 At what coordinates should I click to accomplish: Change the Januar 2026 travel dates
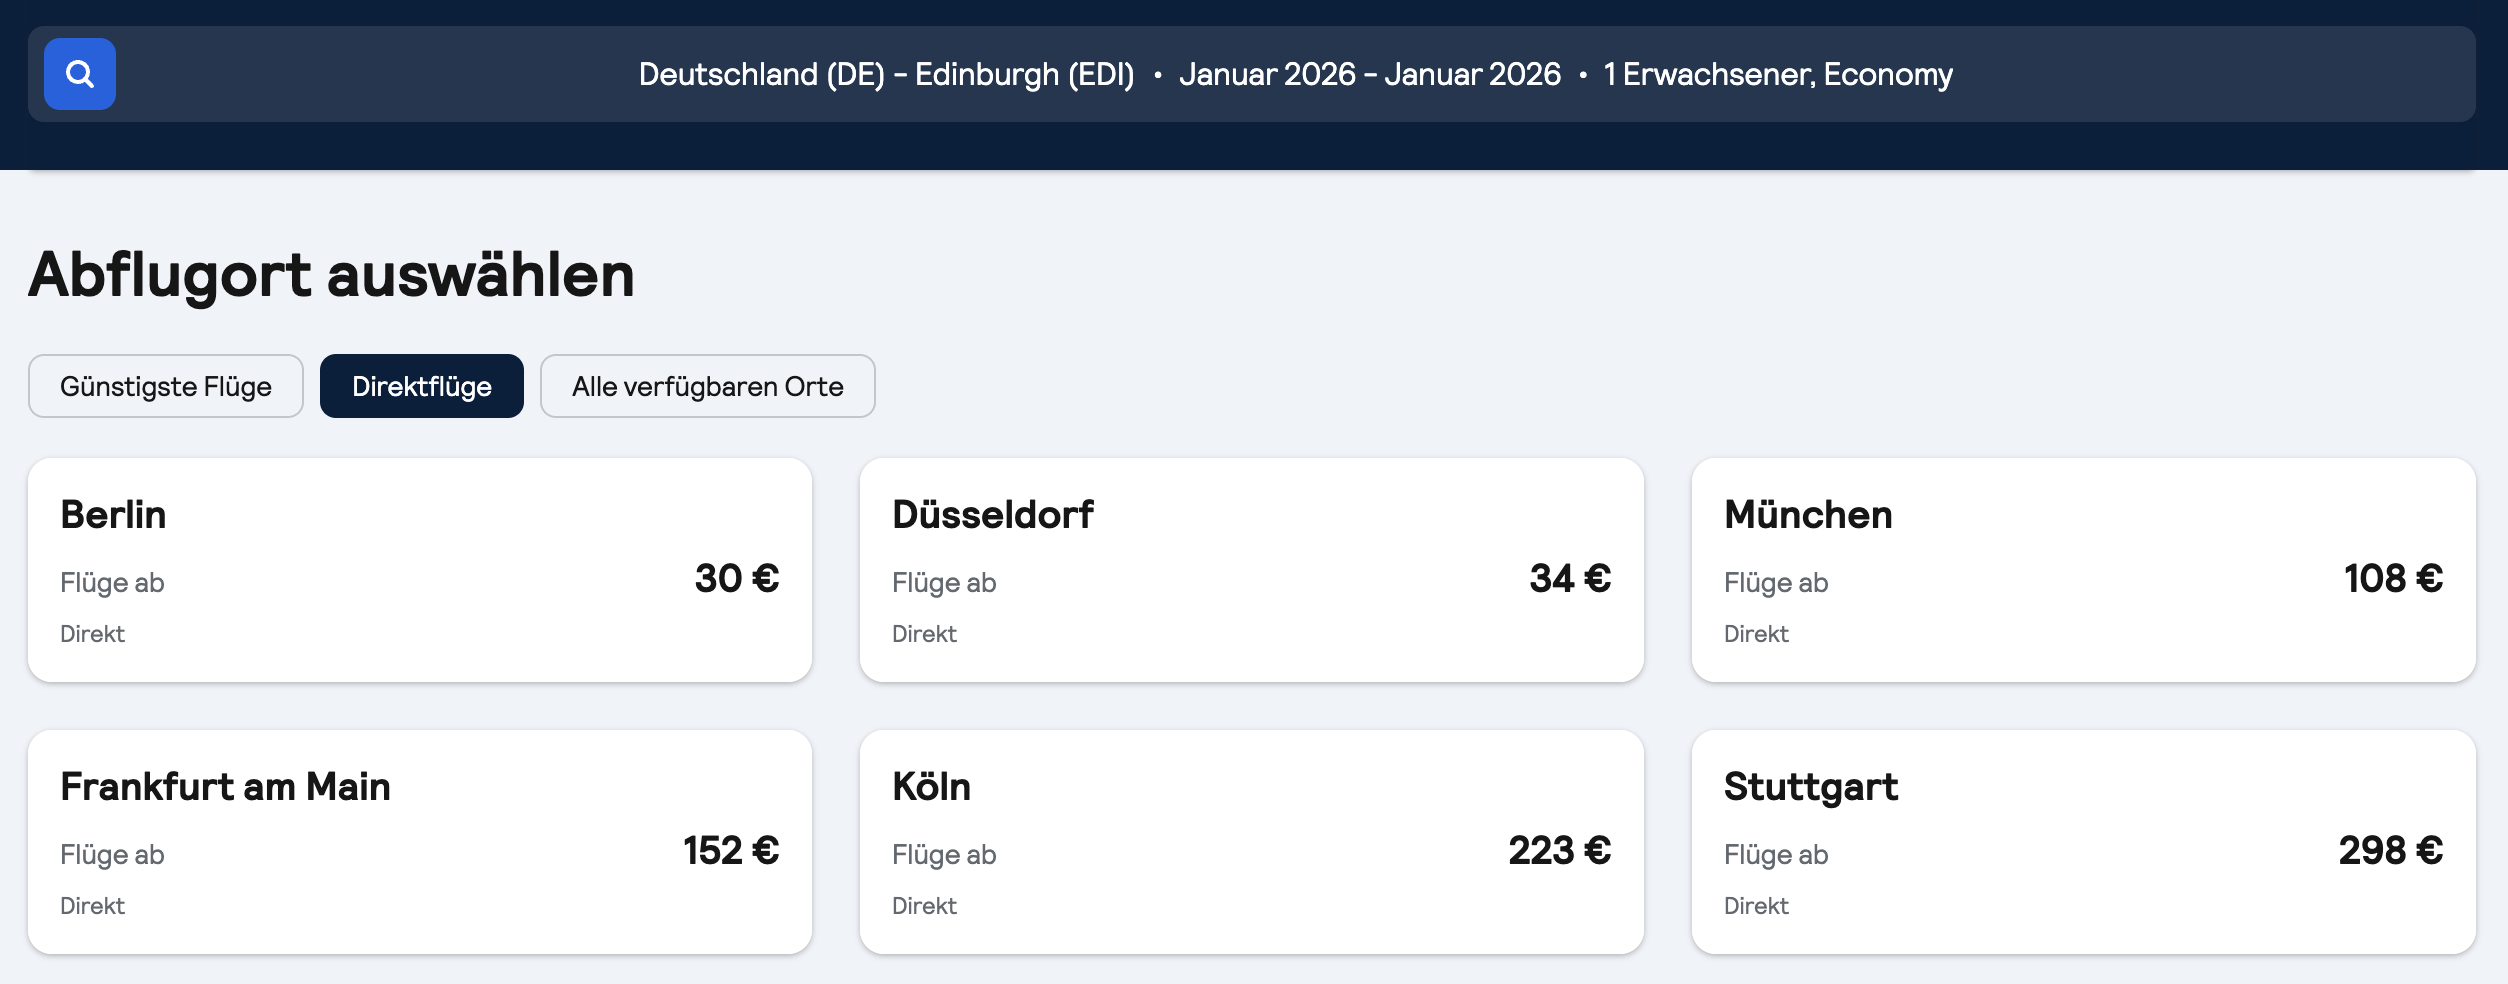coord(1369,74)
